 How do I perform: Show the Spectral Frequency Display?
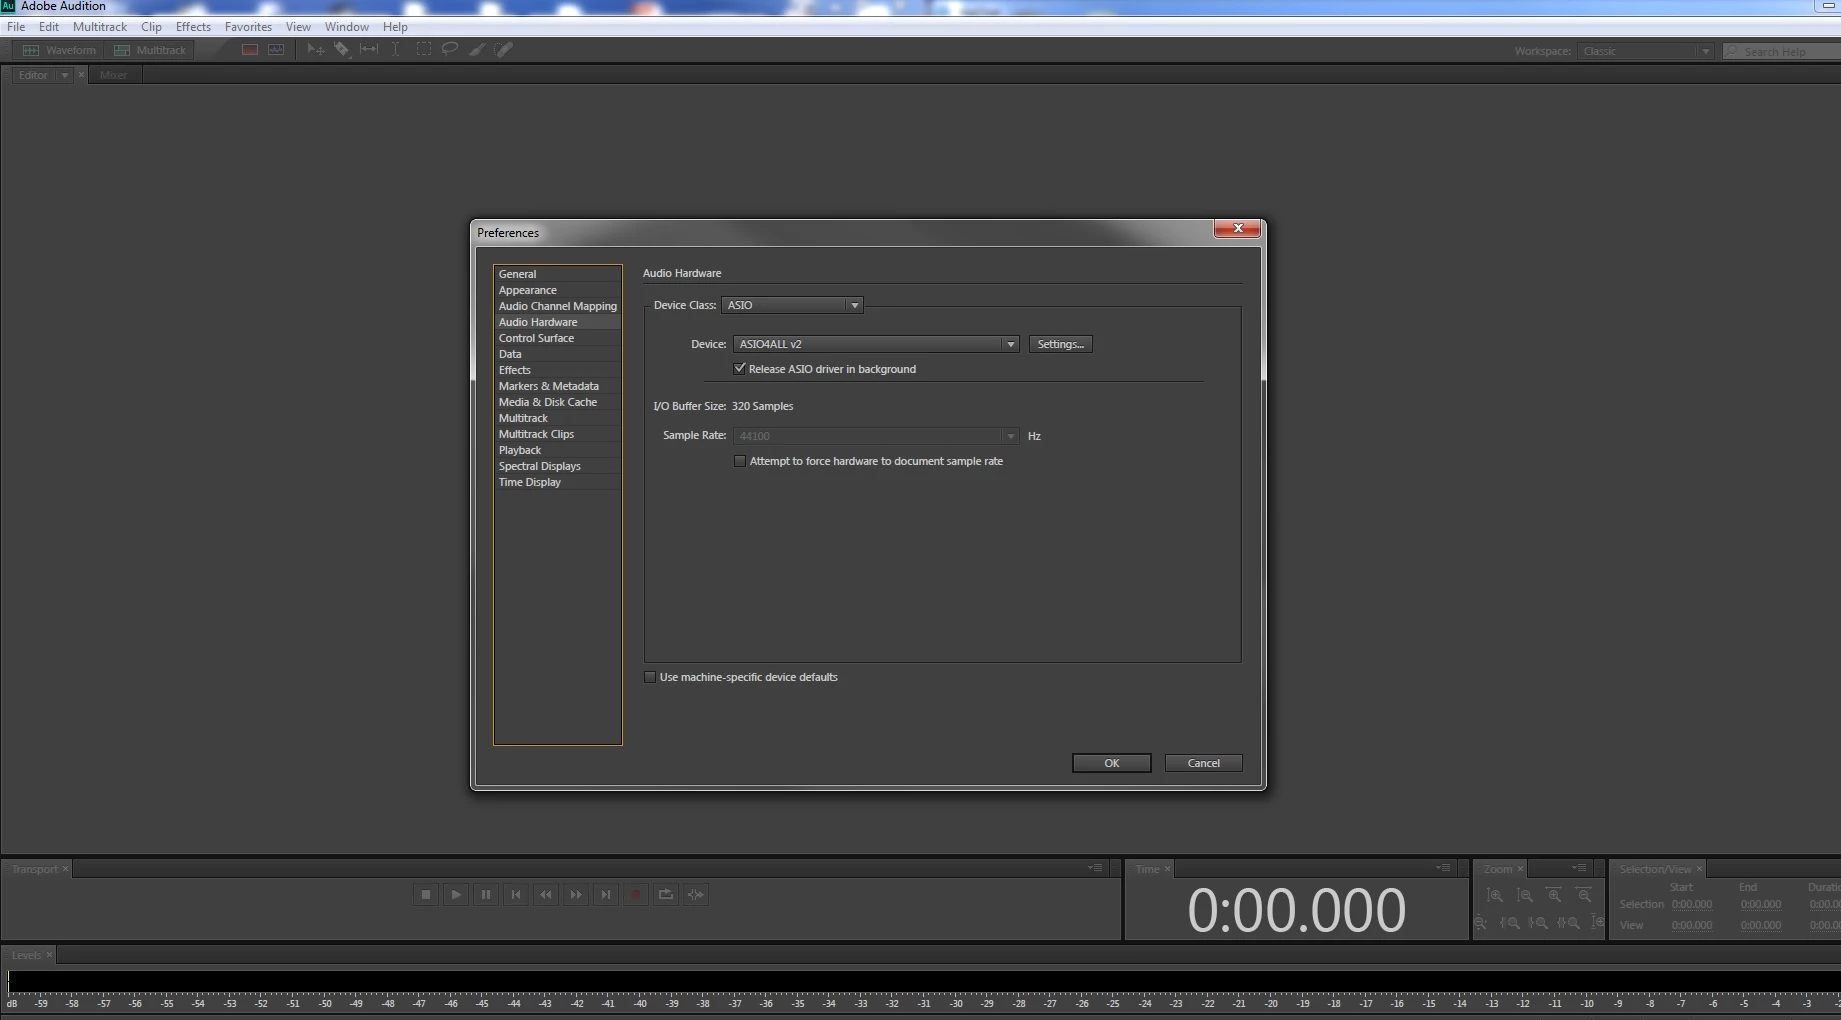pos(250,49)
